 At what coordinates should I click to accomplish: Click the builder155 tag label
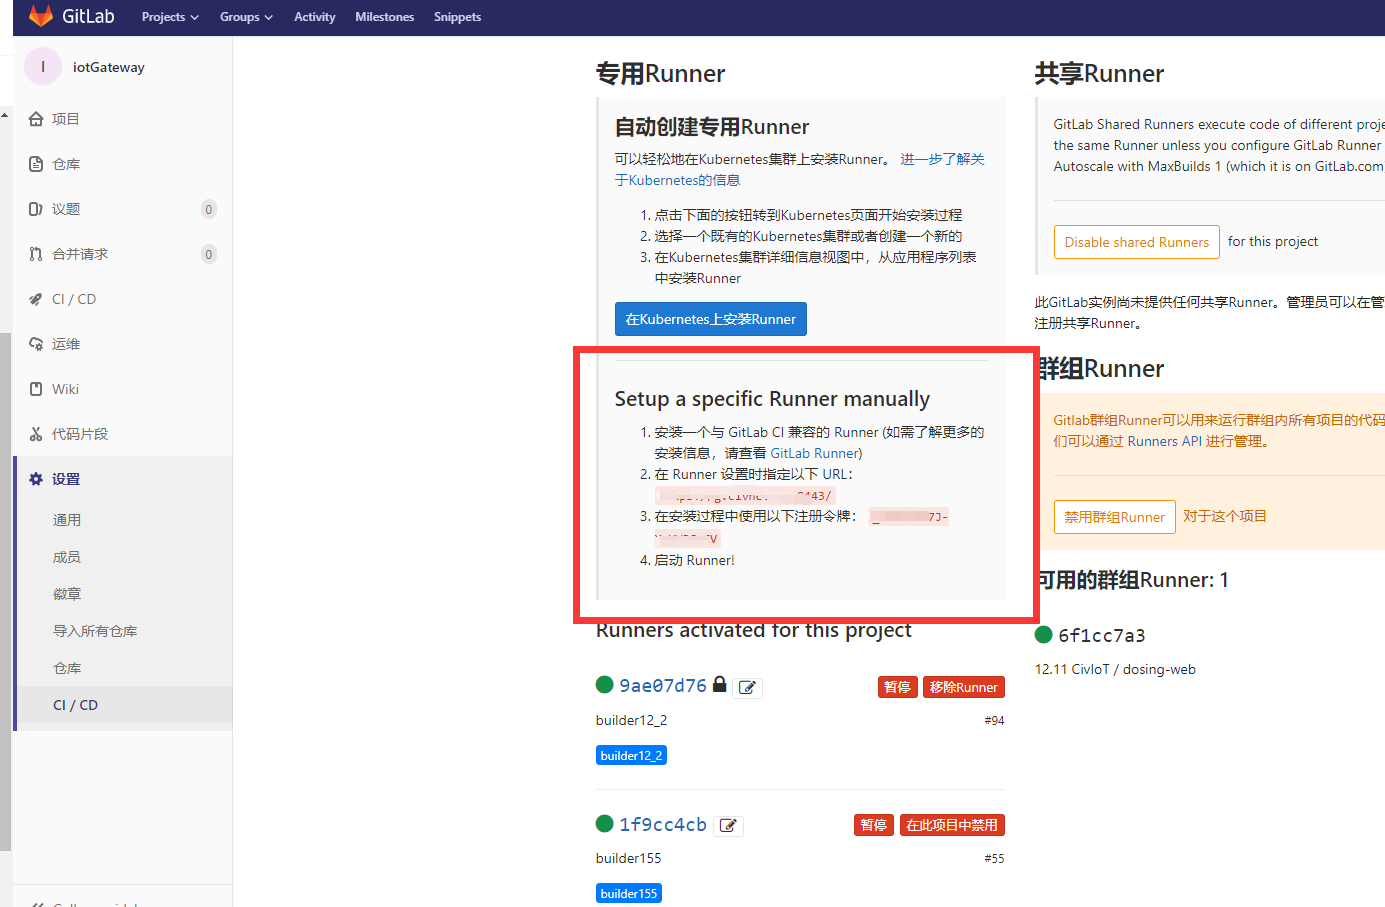(x=629, y=893)
